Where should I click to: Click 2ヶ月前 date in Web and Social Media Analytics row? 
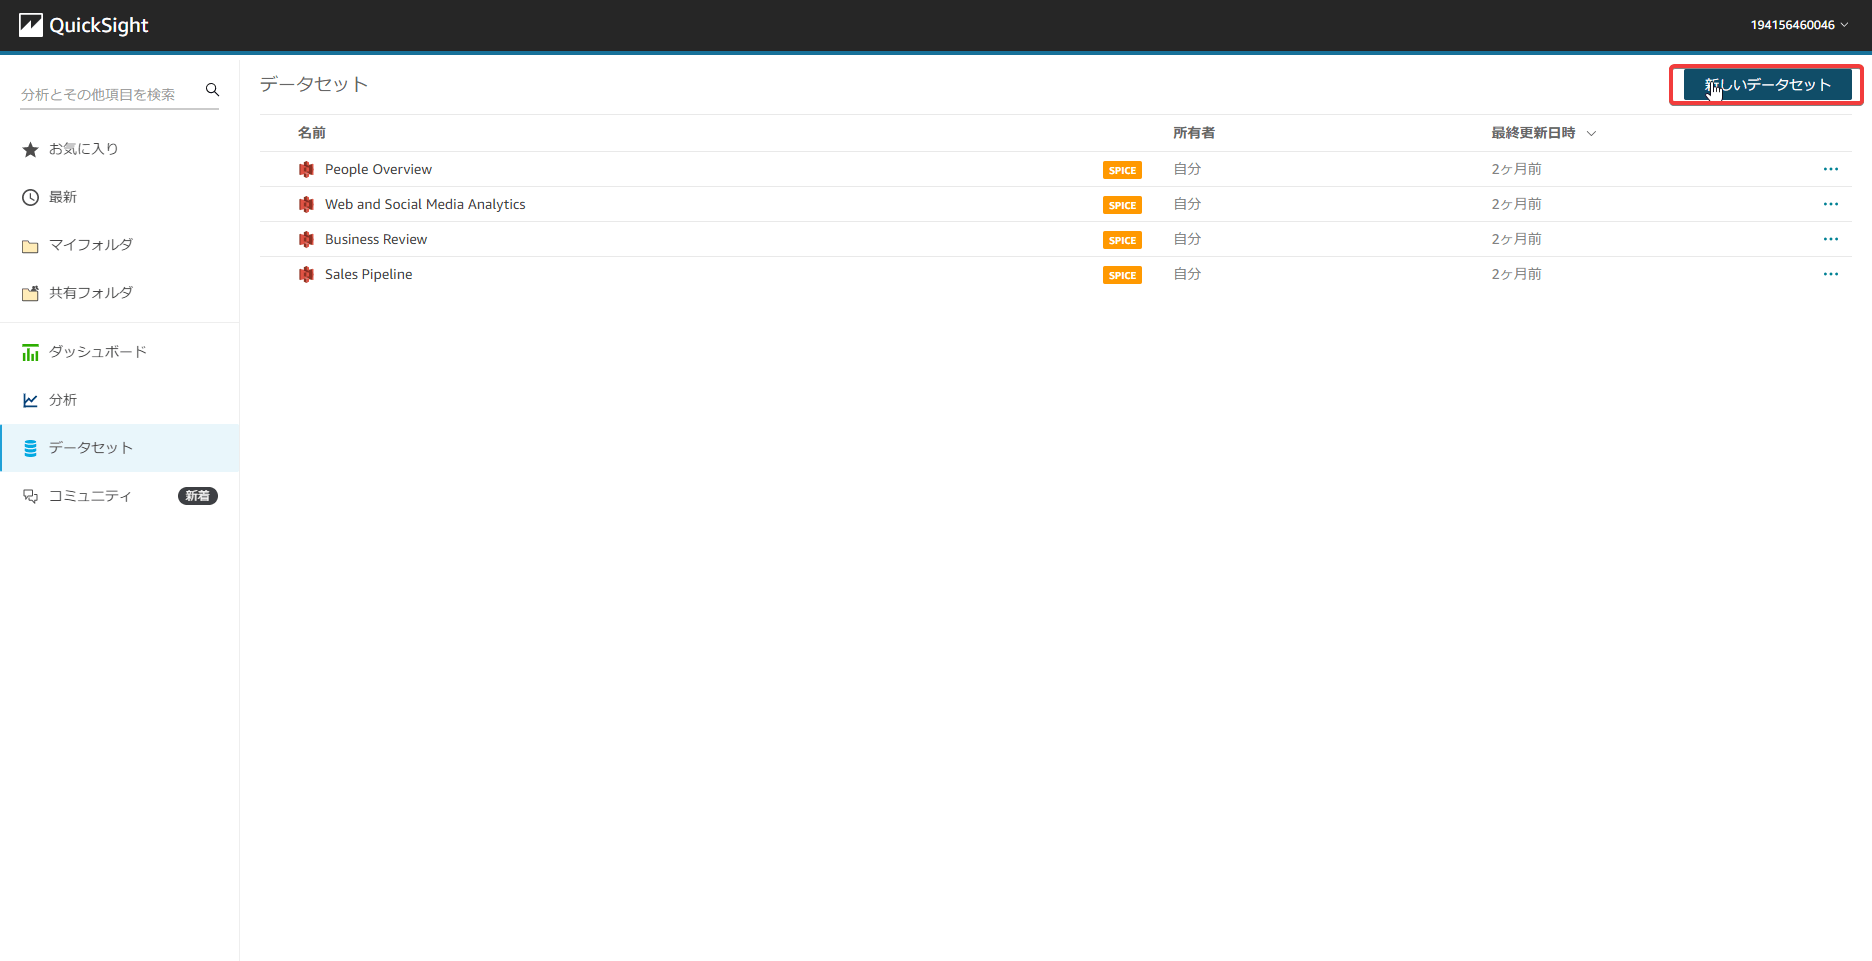pyautogui.click(x=1516, y=204)
